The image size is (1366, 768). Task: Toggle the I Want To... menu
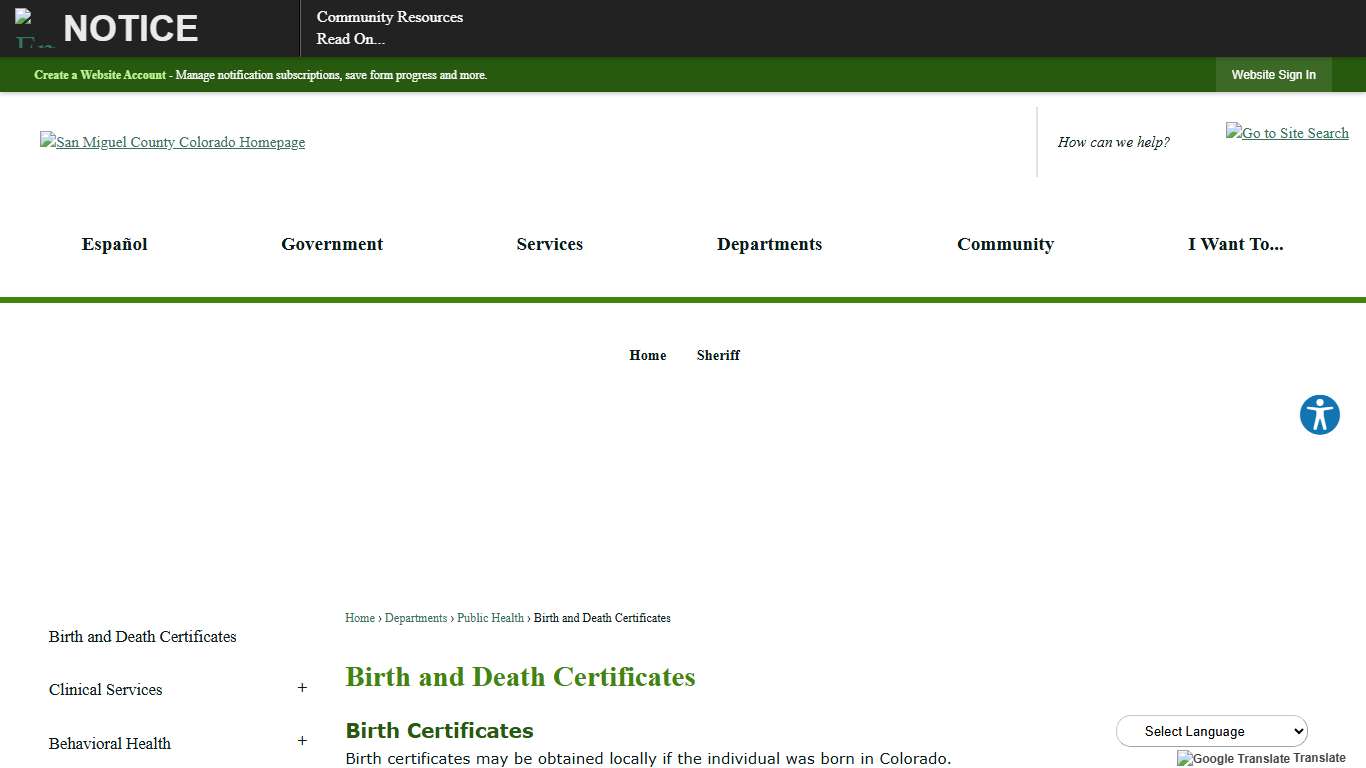1236,244
